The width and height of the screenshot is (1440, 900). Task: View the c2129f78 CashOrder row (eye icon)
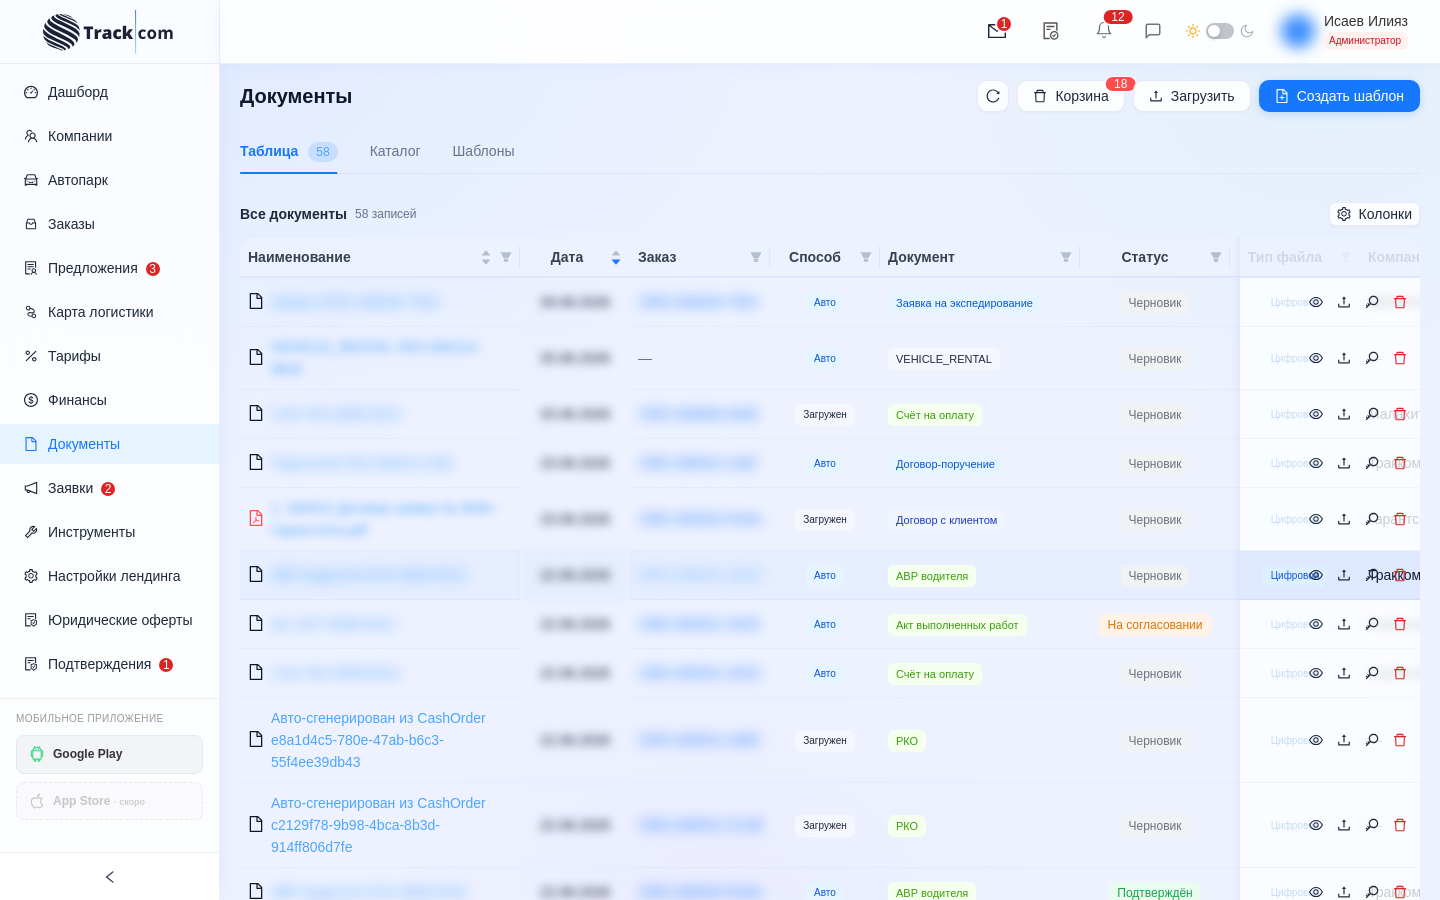1316,825
